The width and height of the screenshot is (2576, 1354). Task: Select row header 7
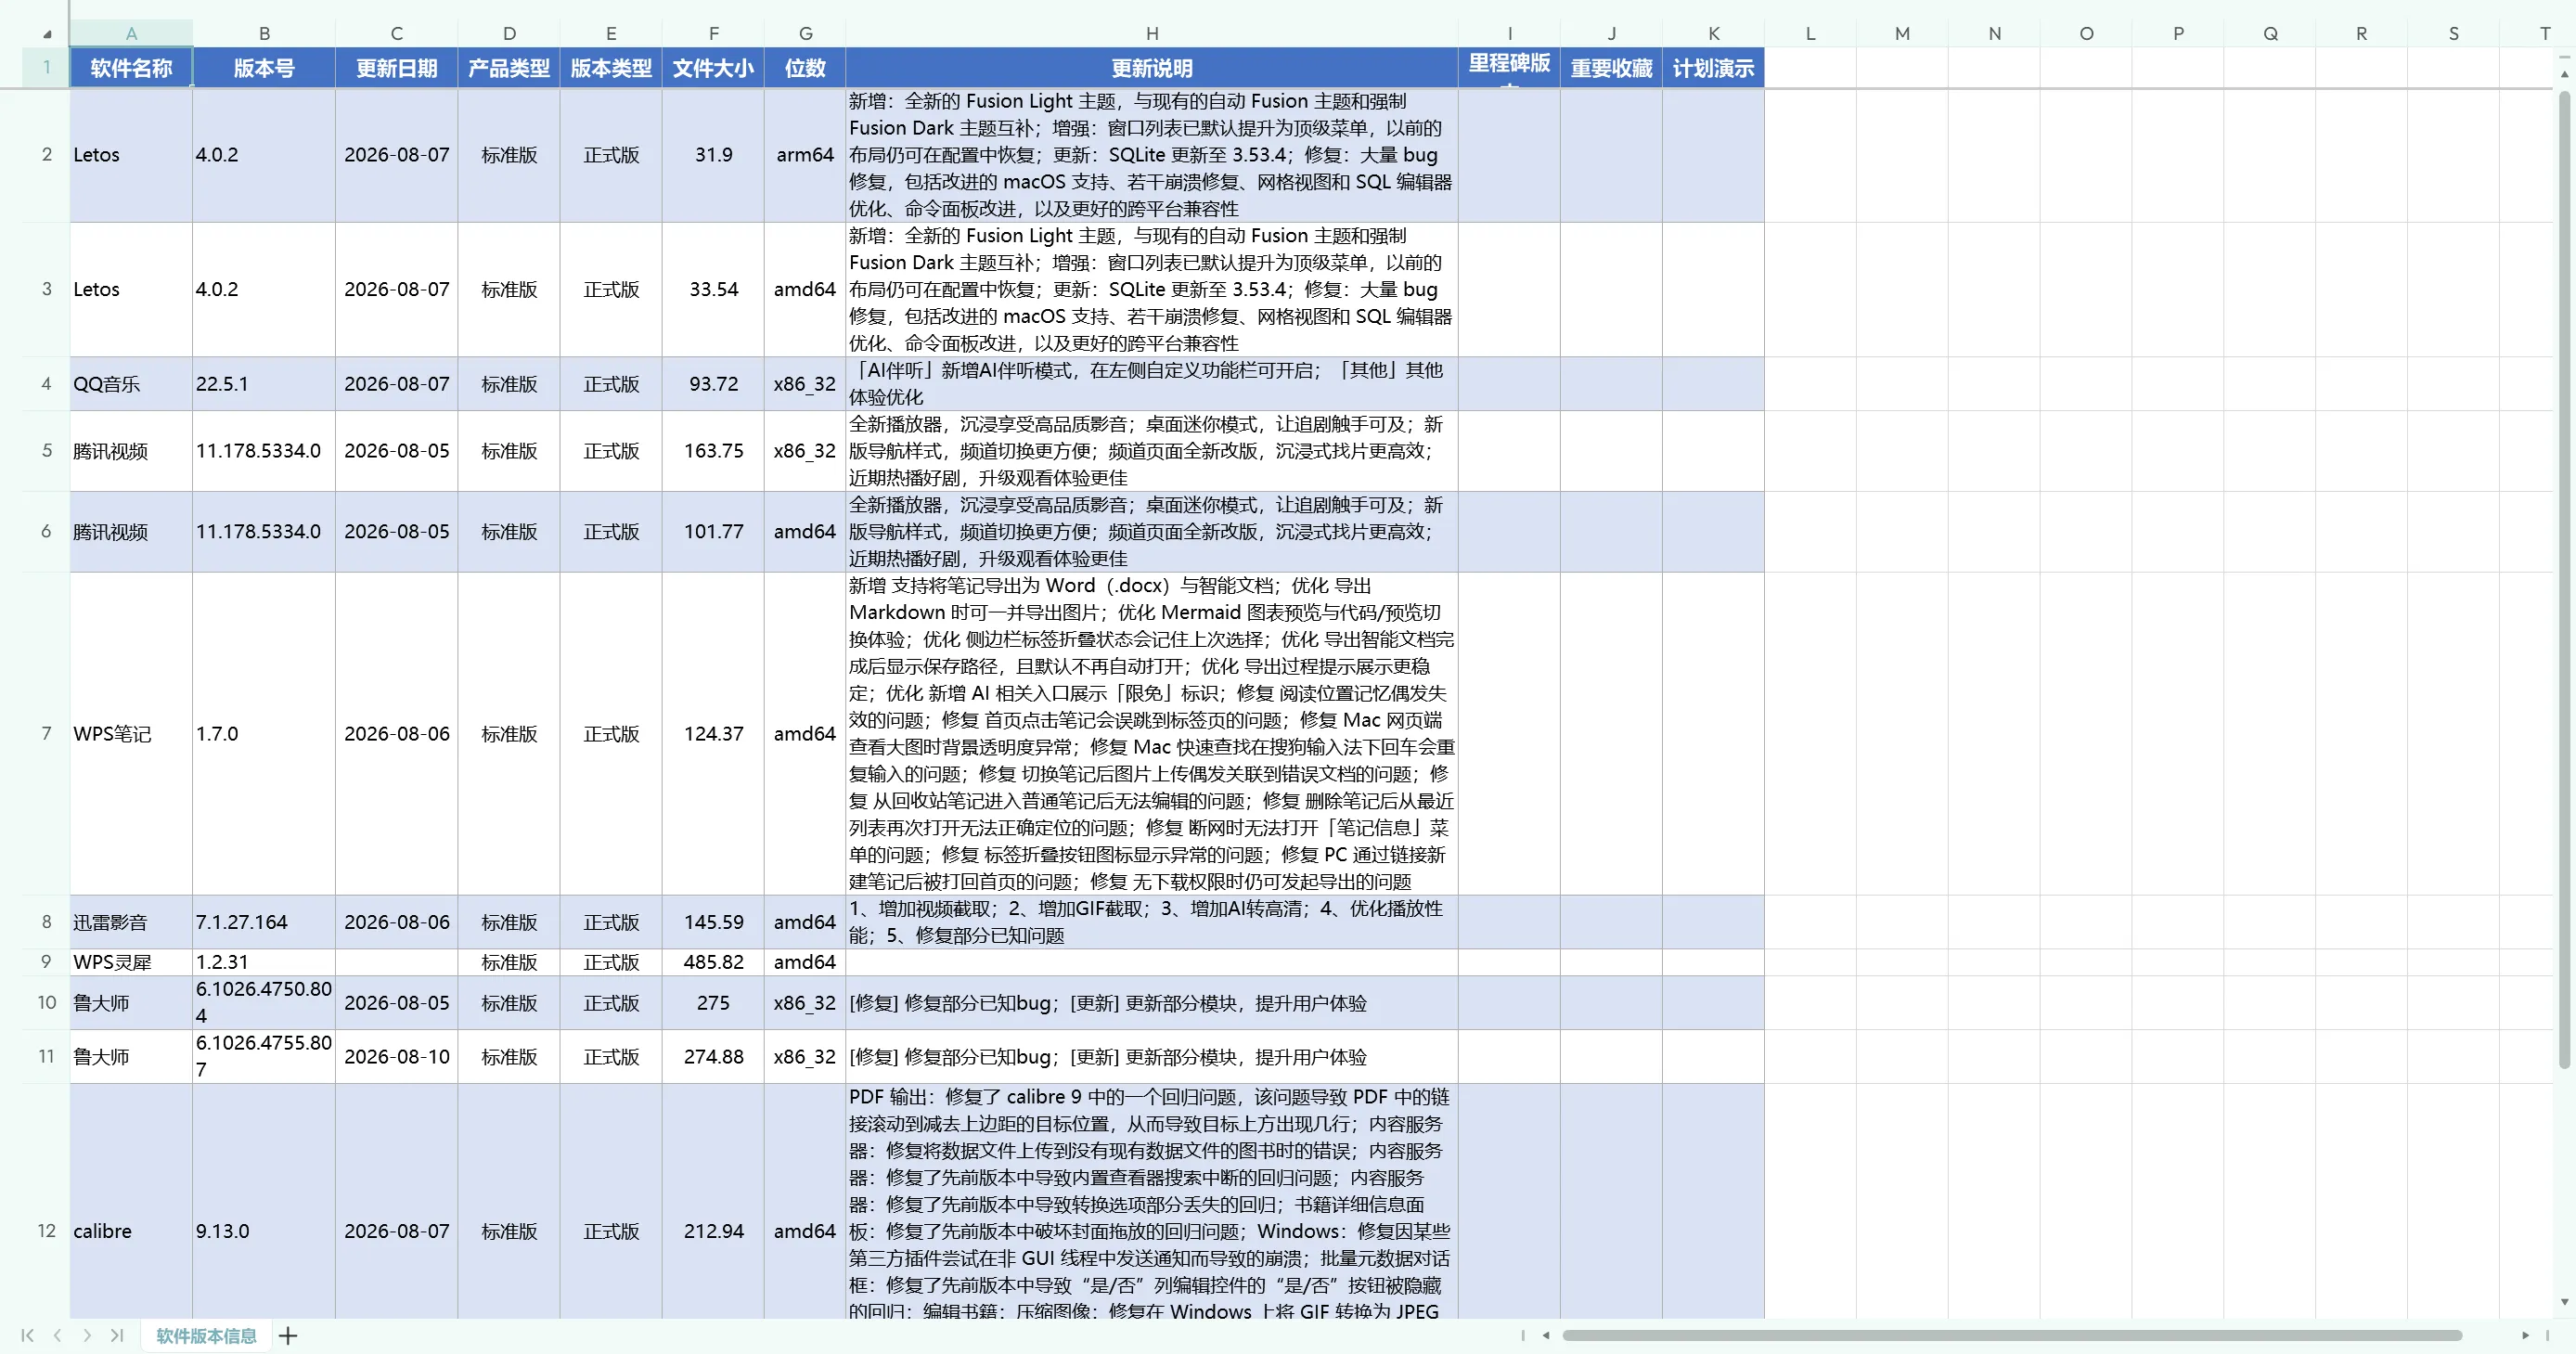[x=46, y=733]
